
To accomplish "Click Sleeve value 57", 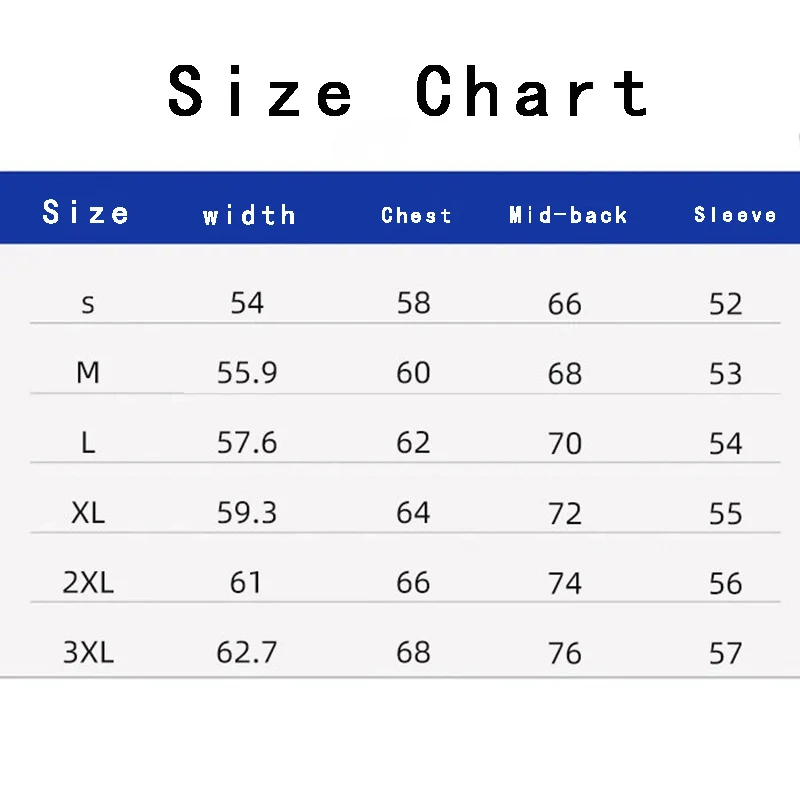I will tap(726, 653).
